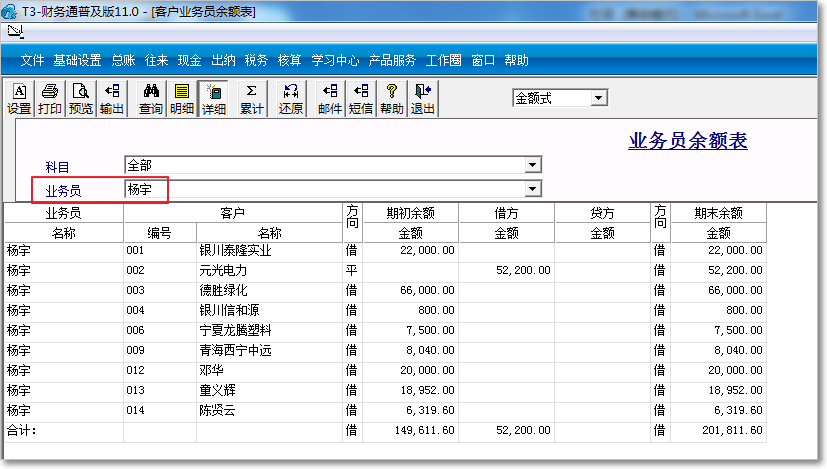
Task: Click the 输出 (Export) toolbar icon
Action: point(112,98)
